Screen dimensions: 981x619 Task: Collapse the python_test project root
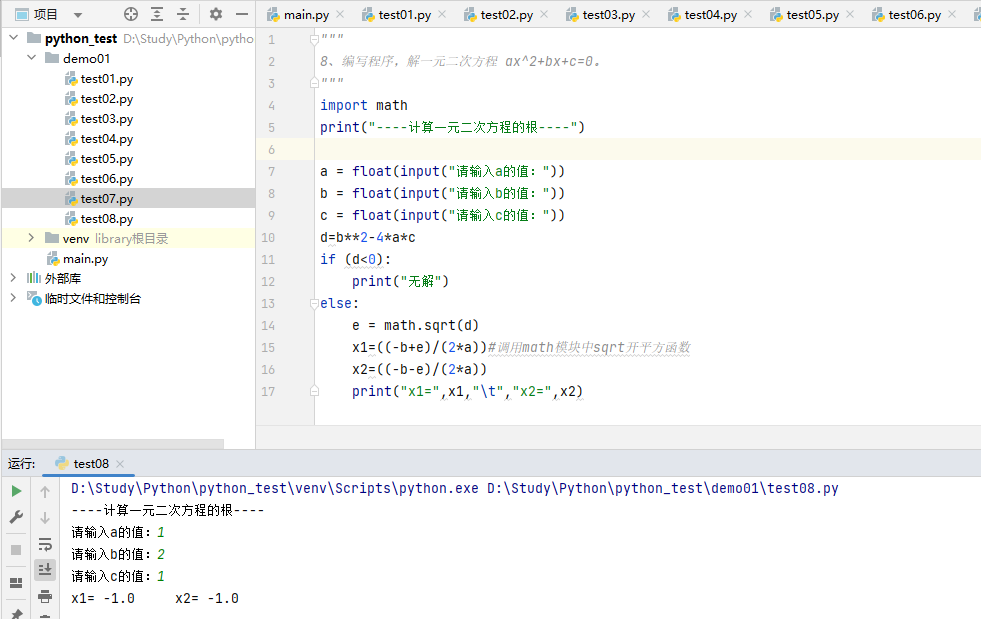14,38
